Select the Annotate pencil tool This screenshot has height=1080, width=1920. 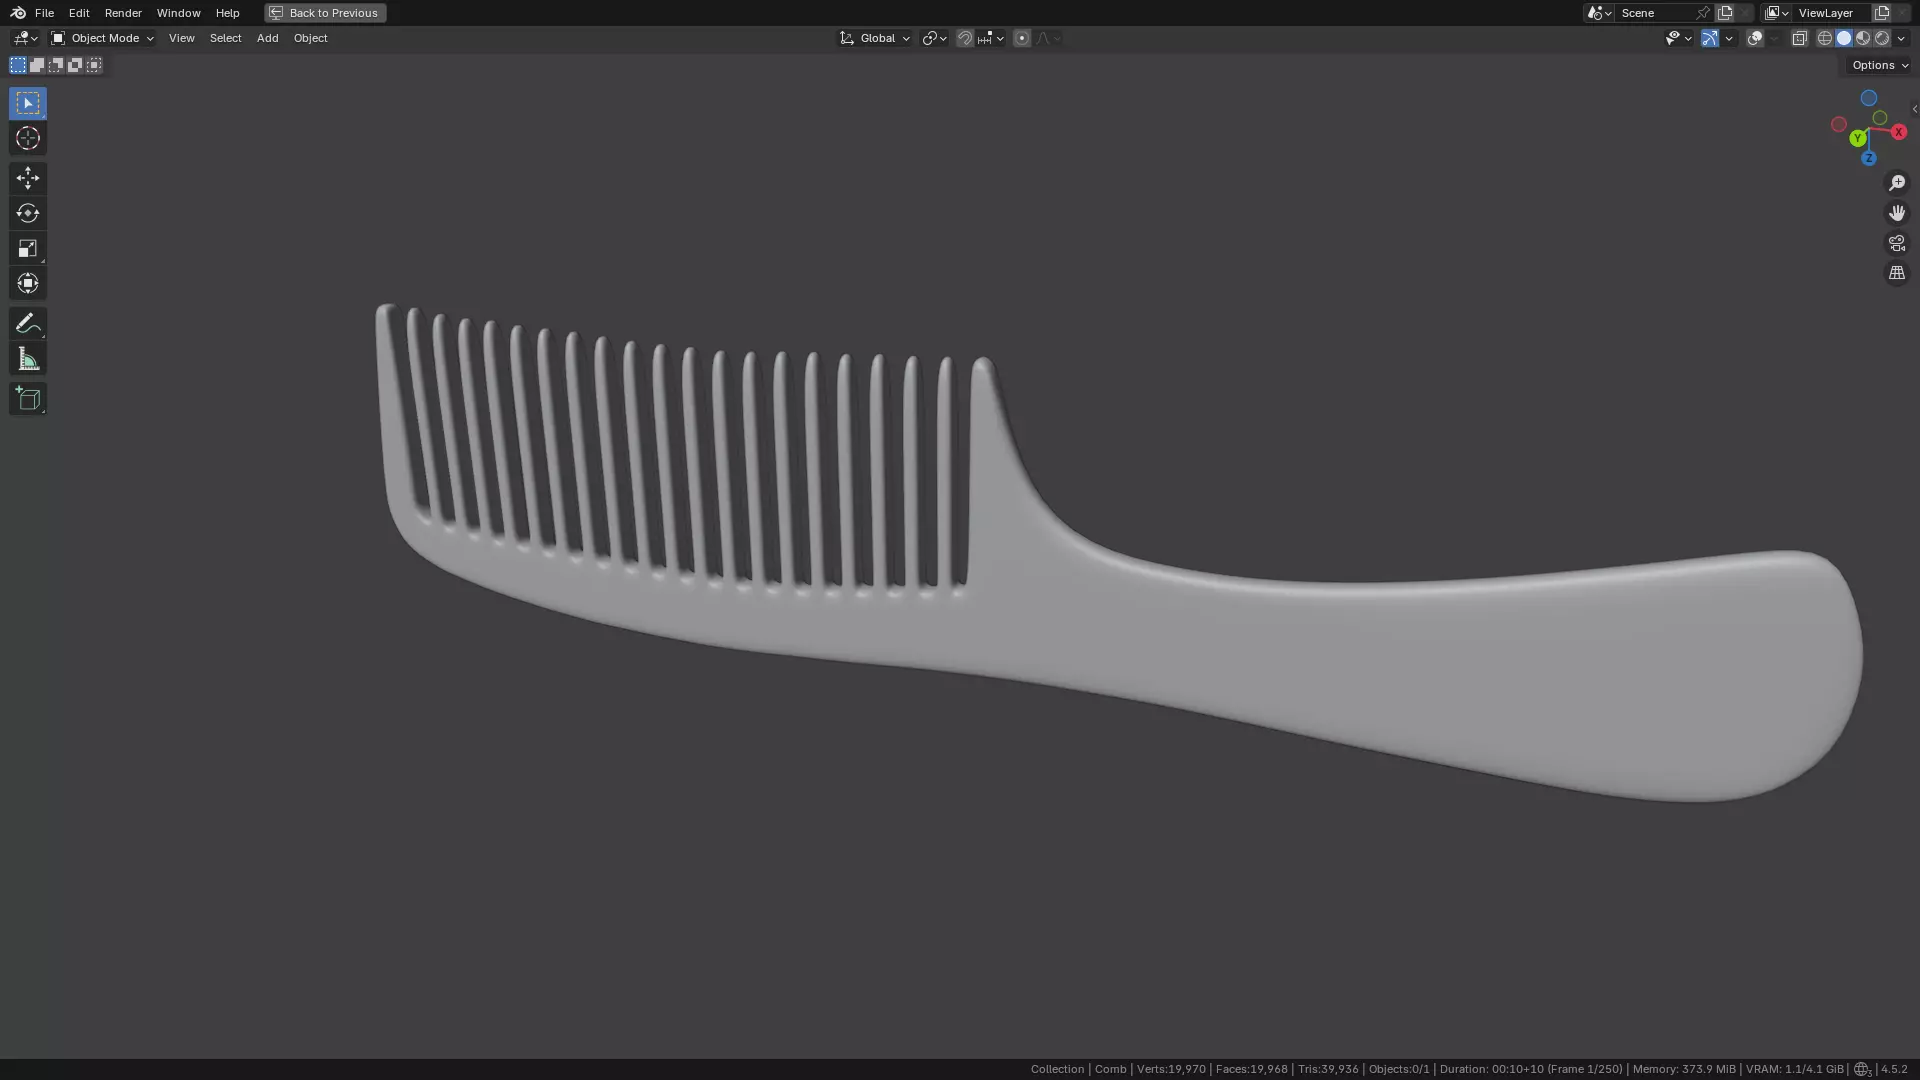(28, 323)
